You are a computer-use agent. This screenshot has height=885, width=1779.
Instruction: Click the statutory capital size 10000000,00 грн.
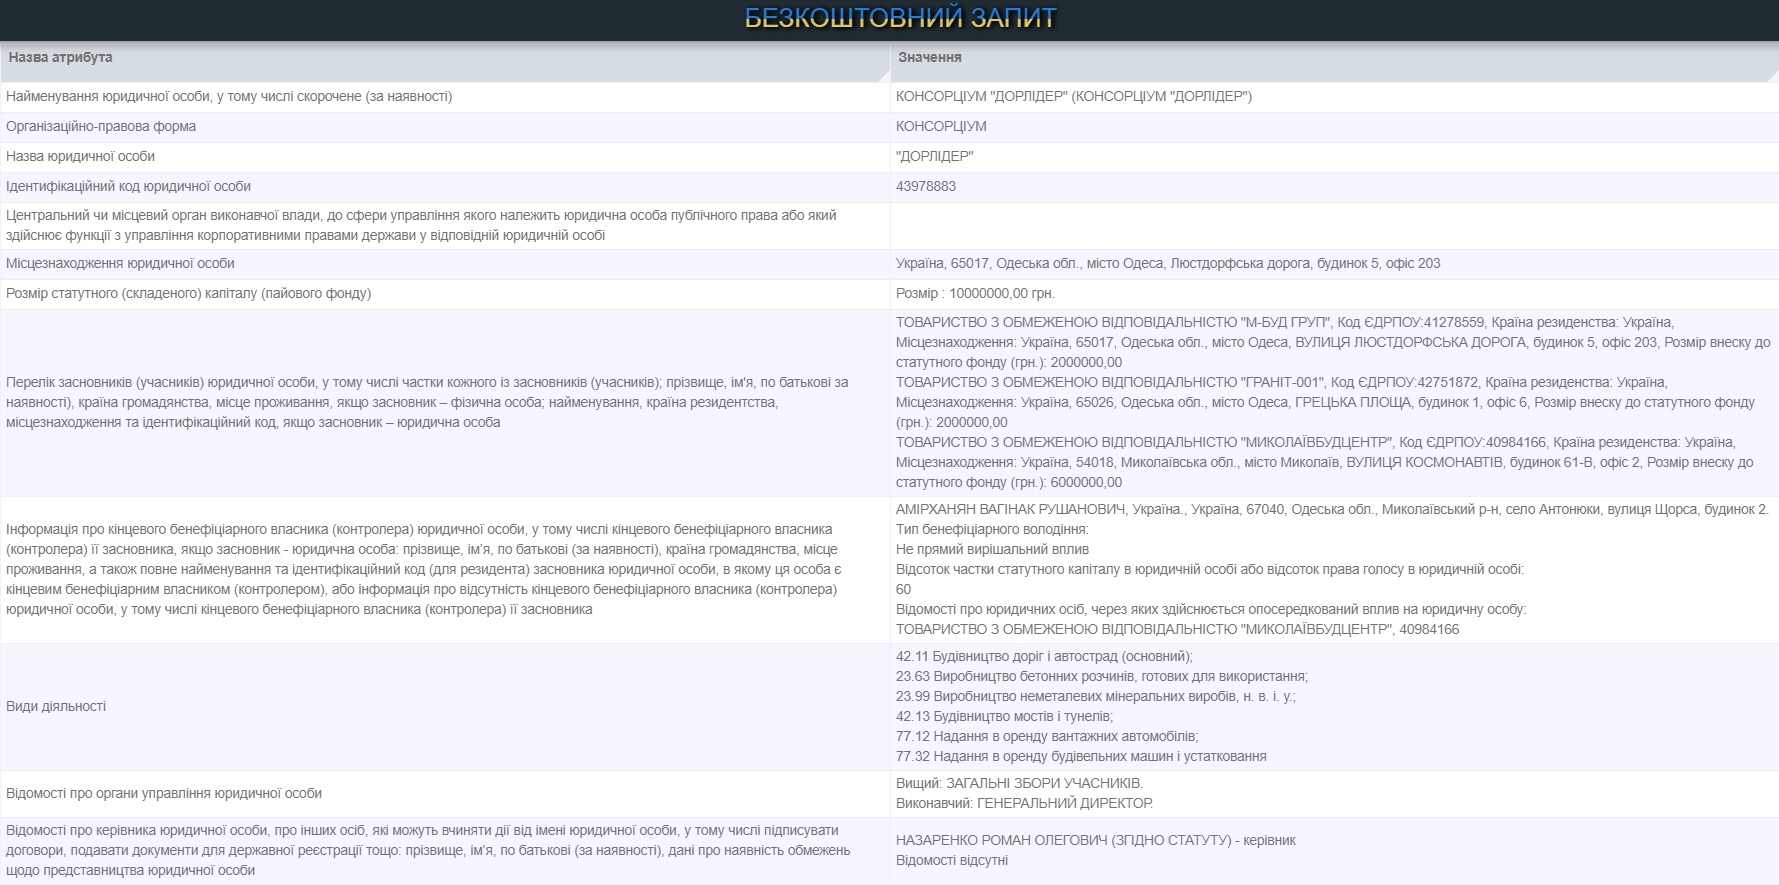pyautogui.click(x=975, y=294)
